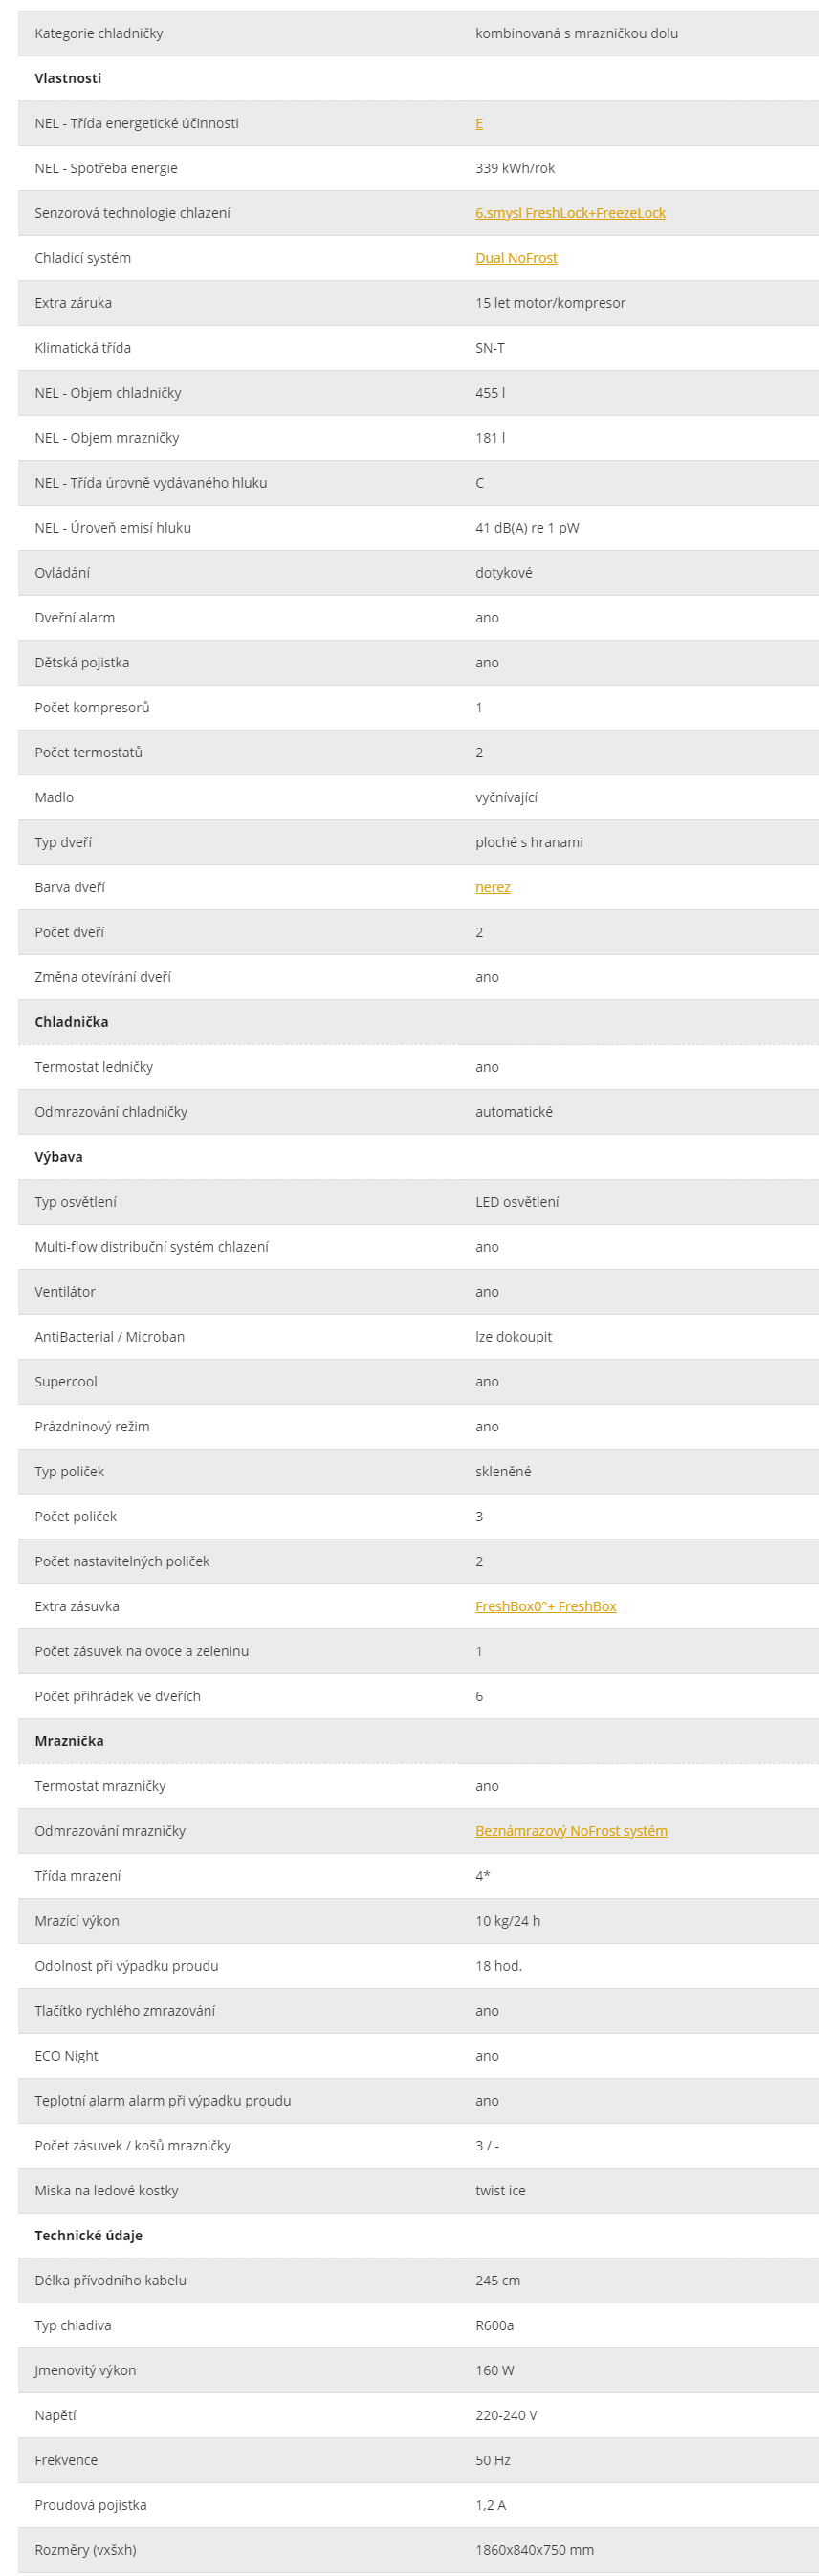Image resolution: width=834 pixels, height=2576 pixels.
Task: Open the FreshBox0°+ FreshBox link
Action: (x=545, y=1606)
